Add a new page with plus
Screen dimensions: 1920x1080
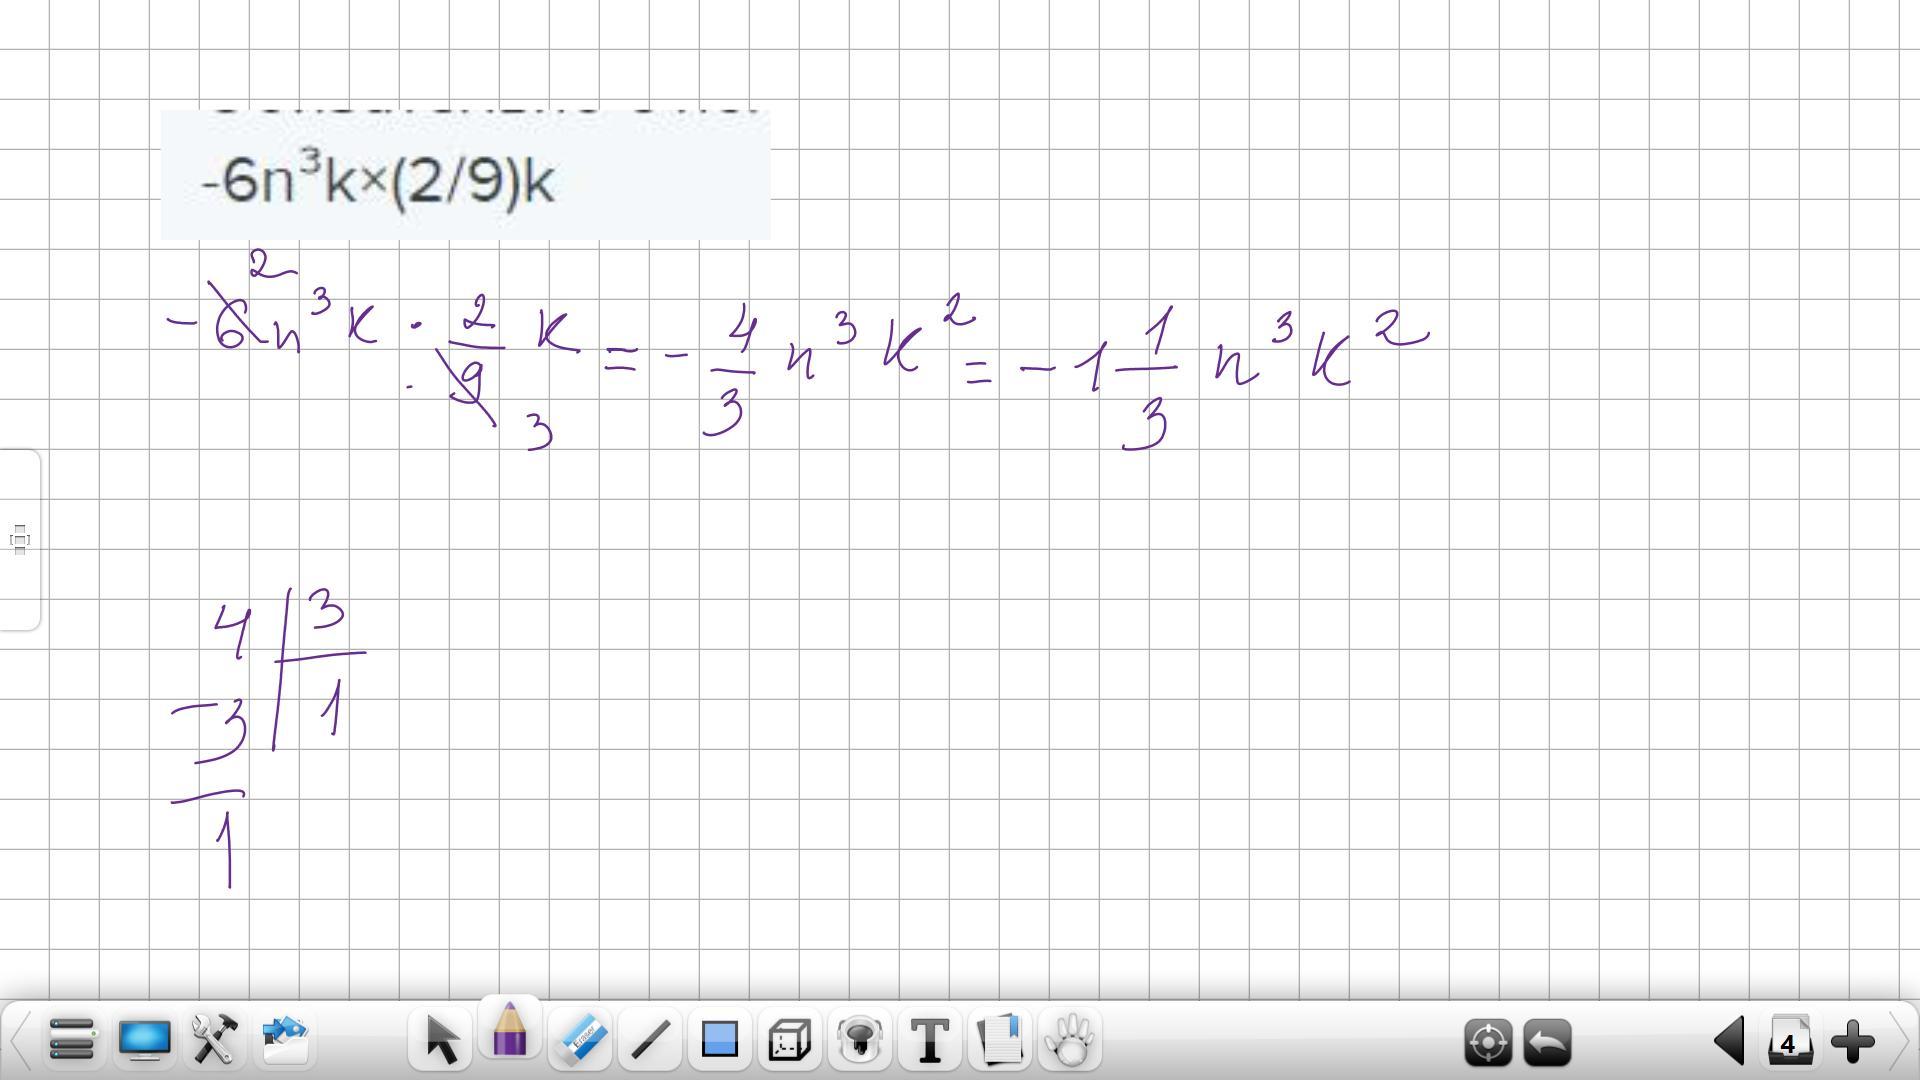coord(1852,1043)
